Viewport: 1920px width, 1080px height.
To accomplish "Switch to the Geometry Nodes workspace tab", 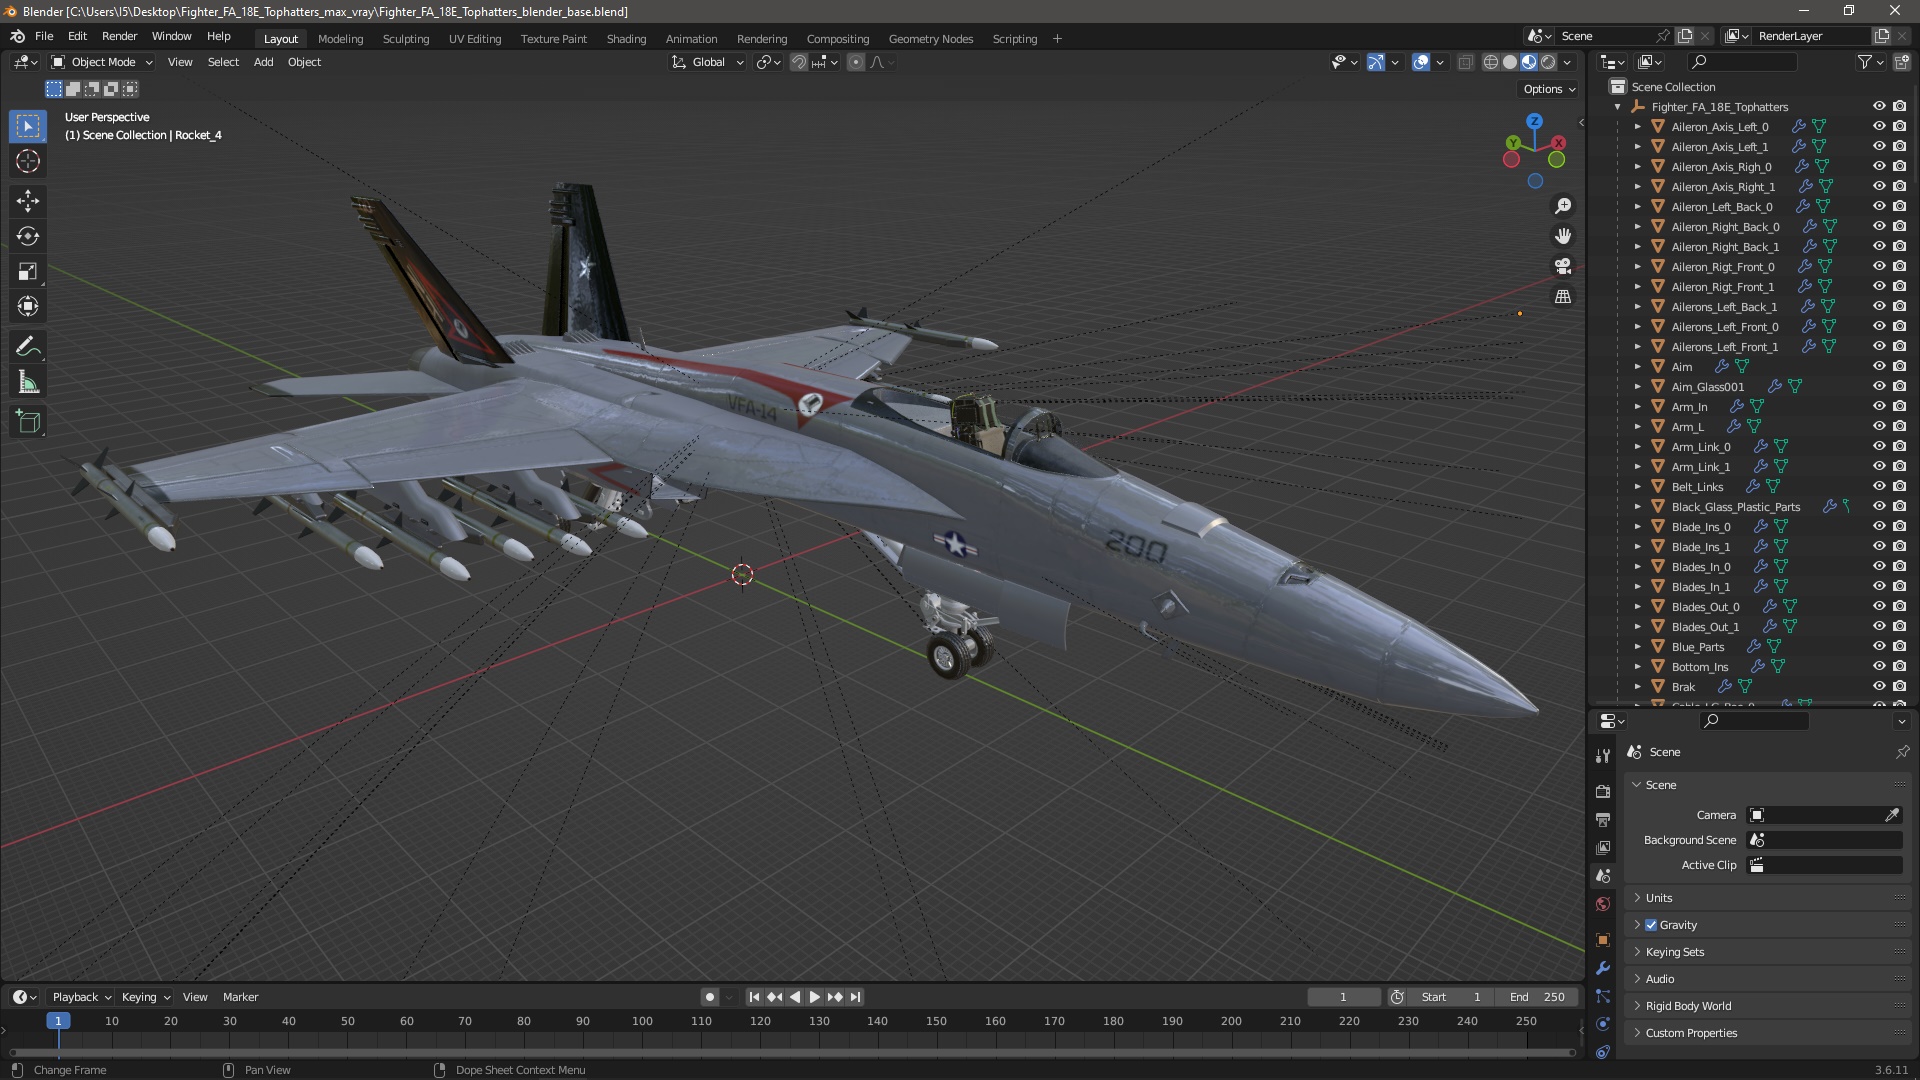I will [x=930, y=39].
